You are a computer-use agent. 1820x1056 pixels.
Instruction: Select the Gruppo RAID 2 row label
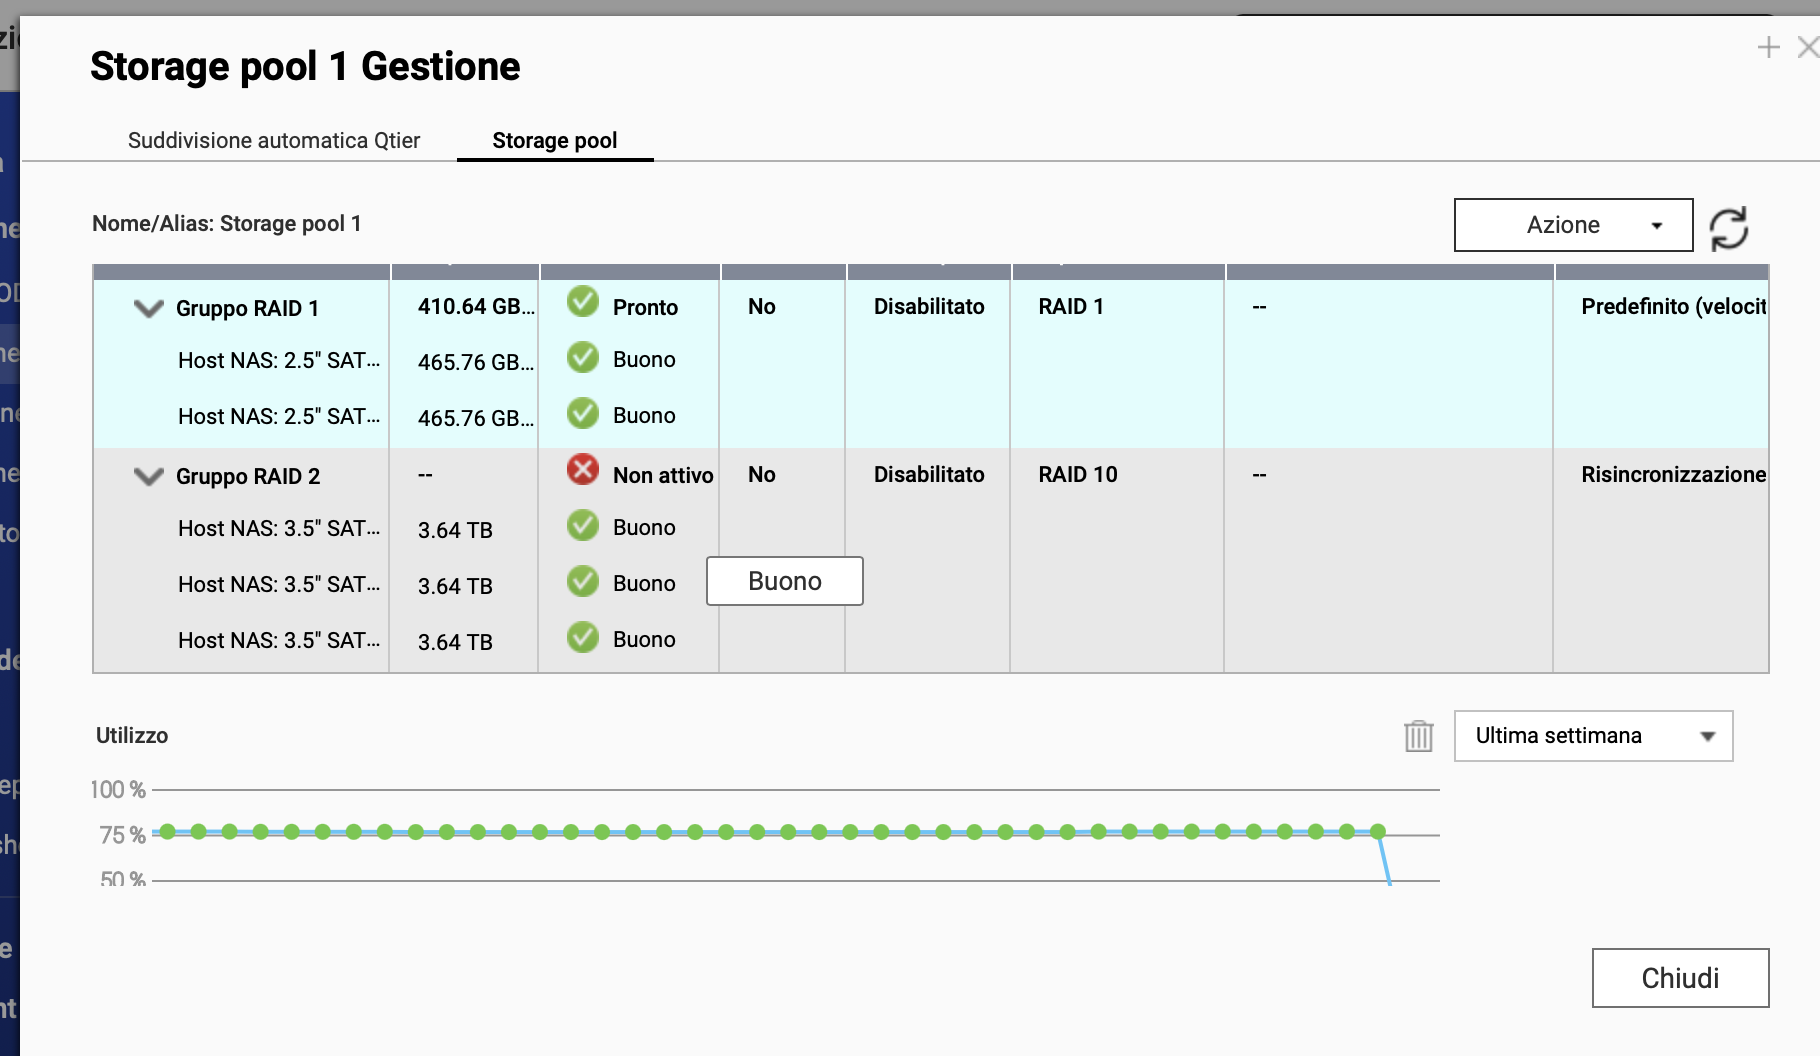pyautogui.click(x=248, y=476)
